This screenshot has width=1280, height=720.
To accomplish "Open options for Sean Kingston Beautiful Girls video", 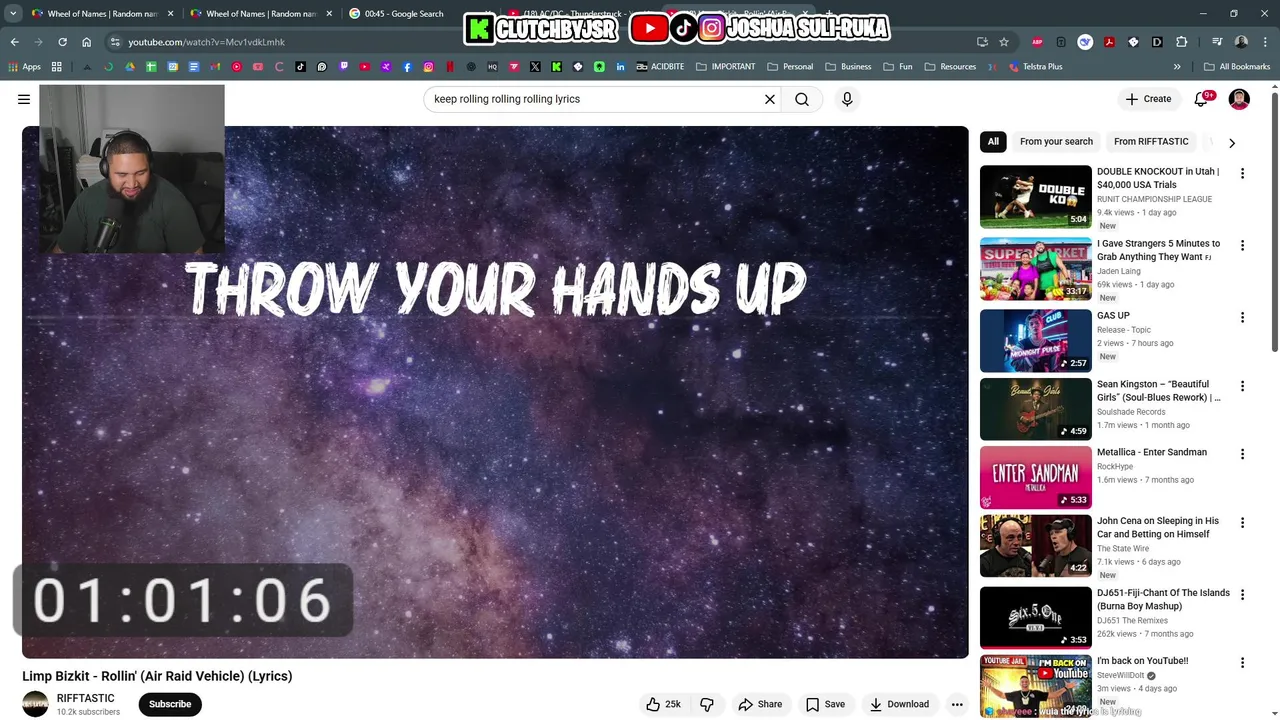I will click(1242, 386).
